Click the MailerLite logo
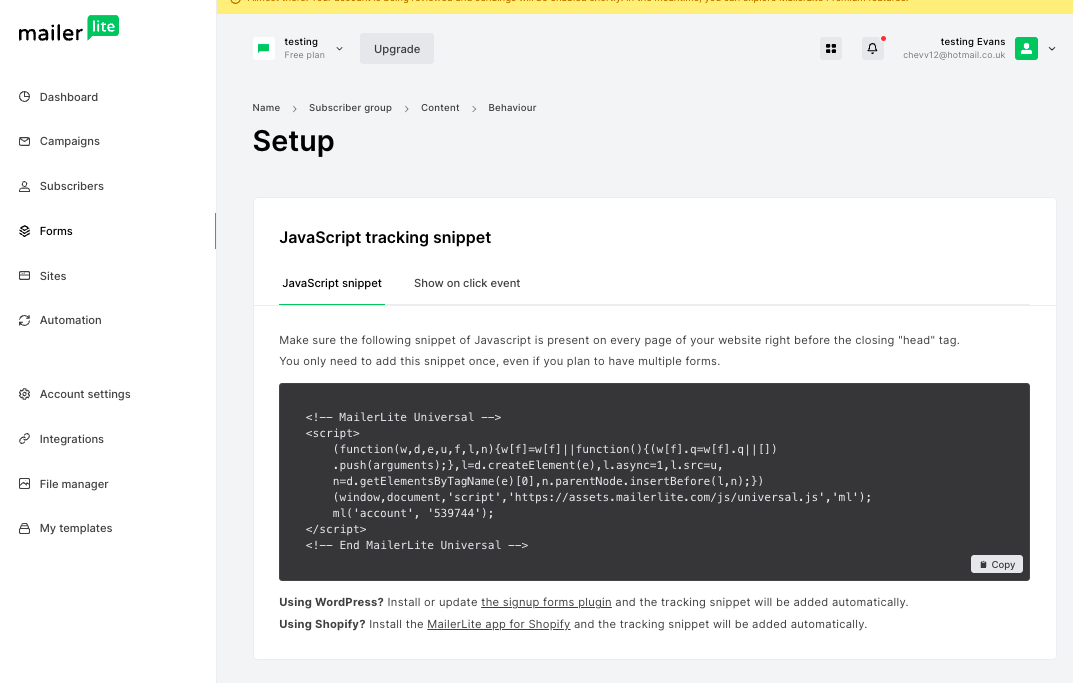The height and width of the screenshot is (683, 1073). tap(68, 29)
